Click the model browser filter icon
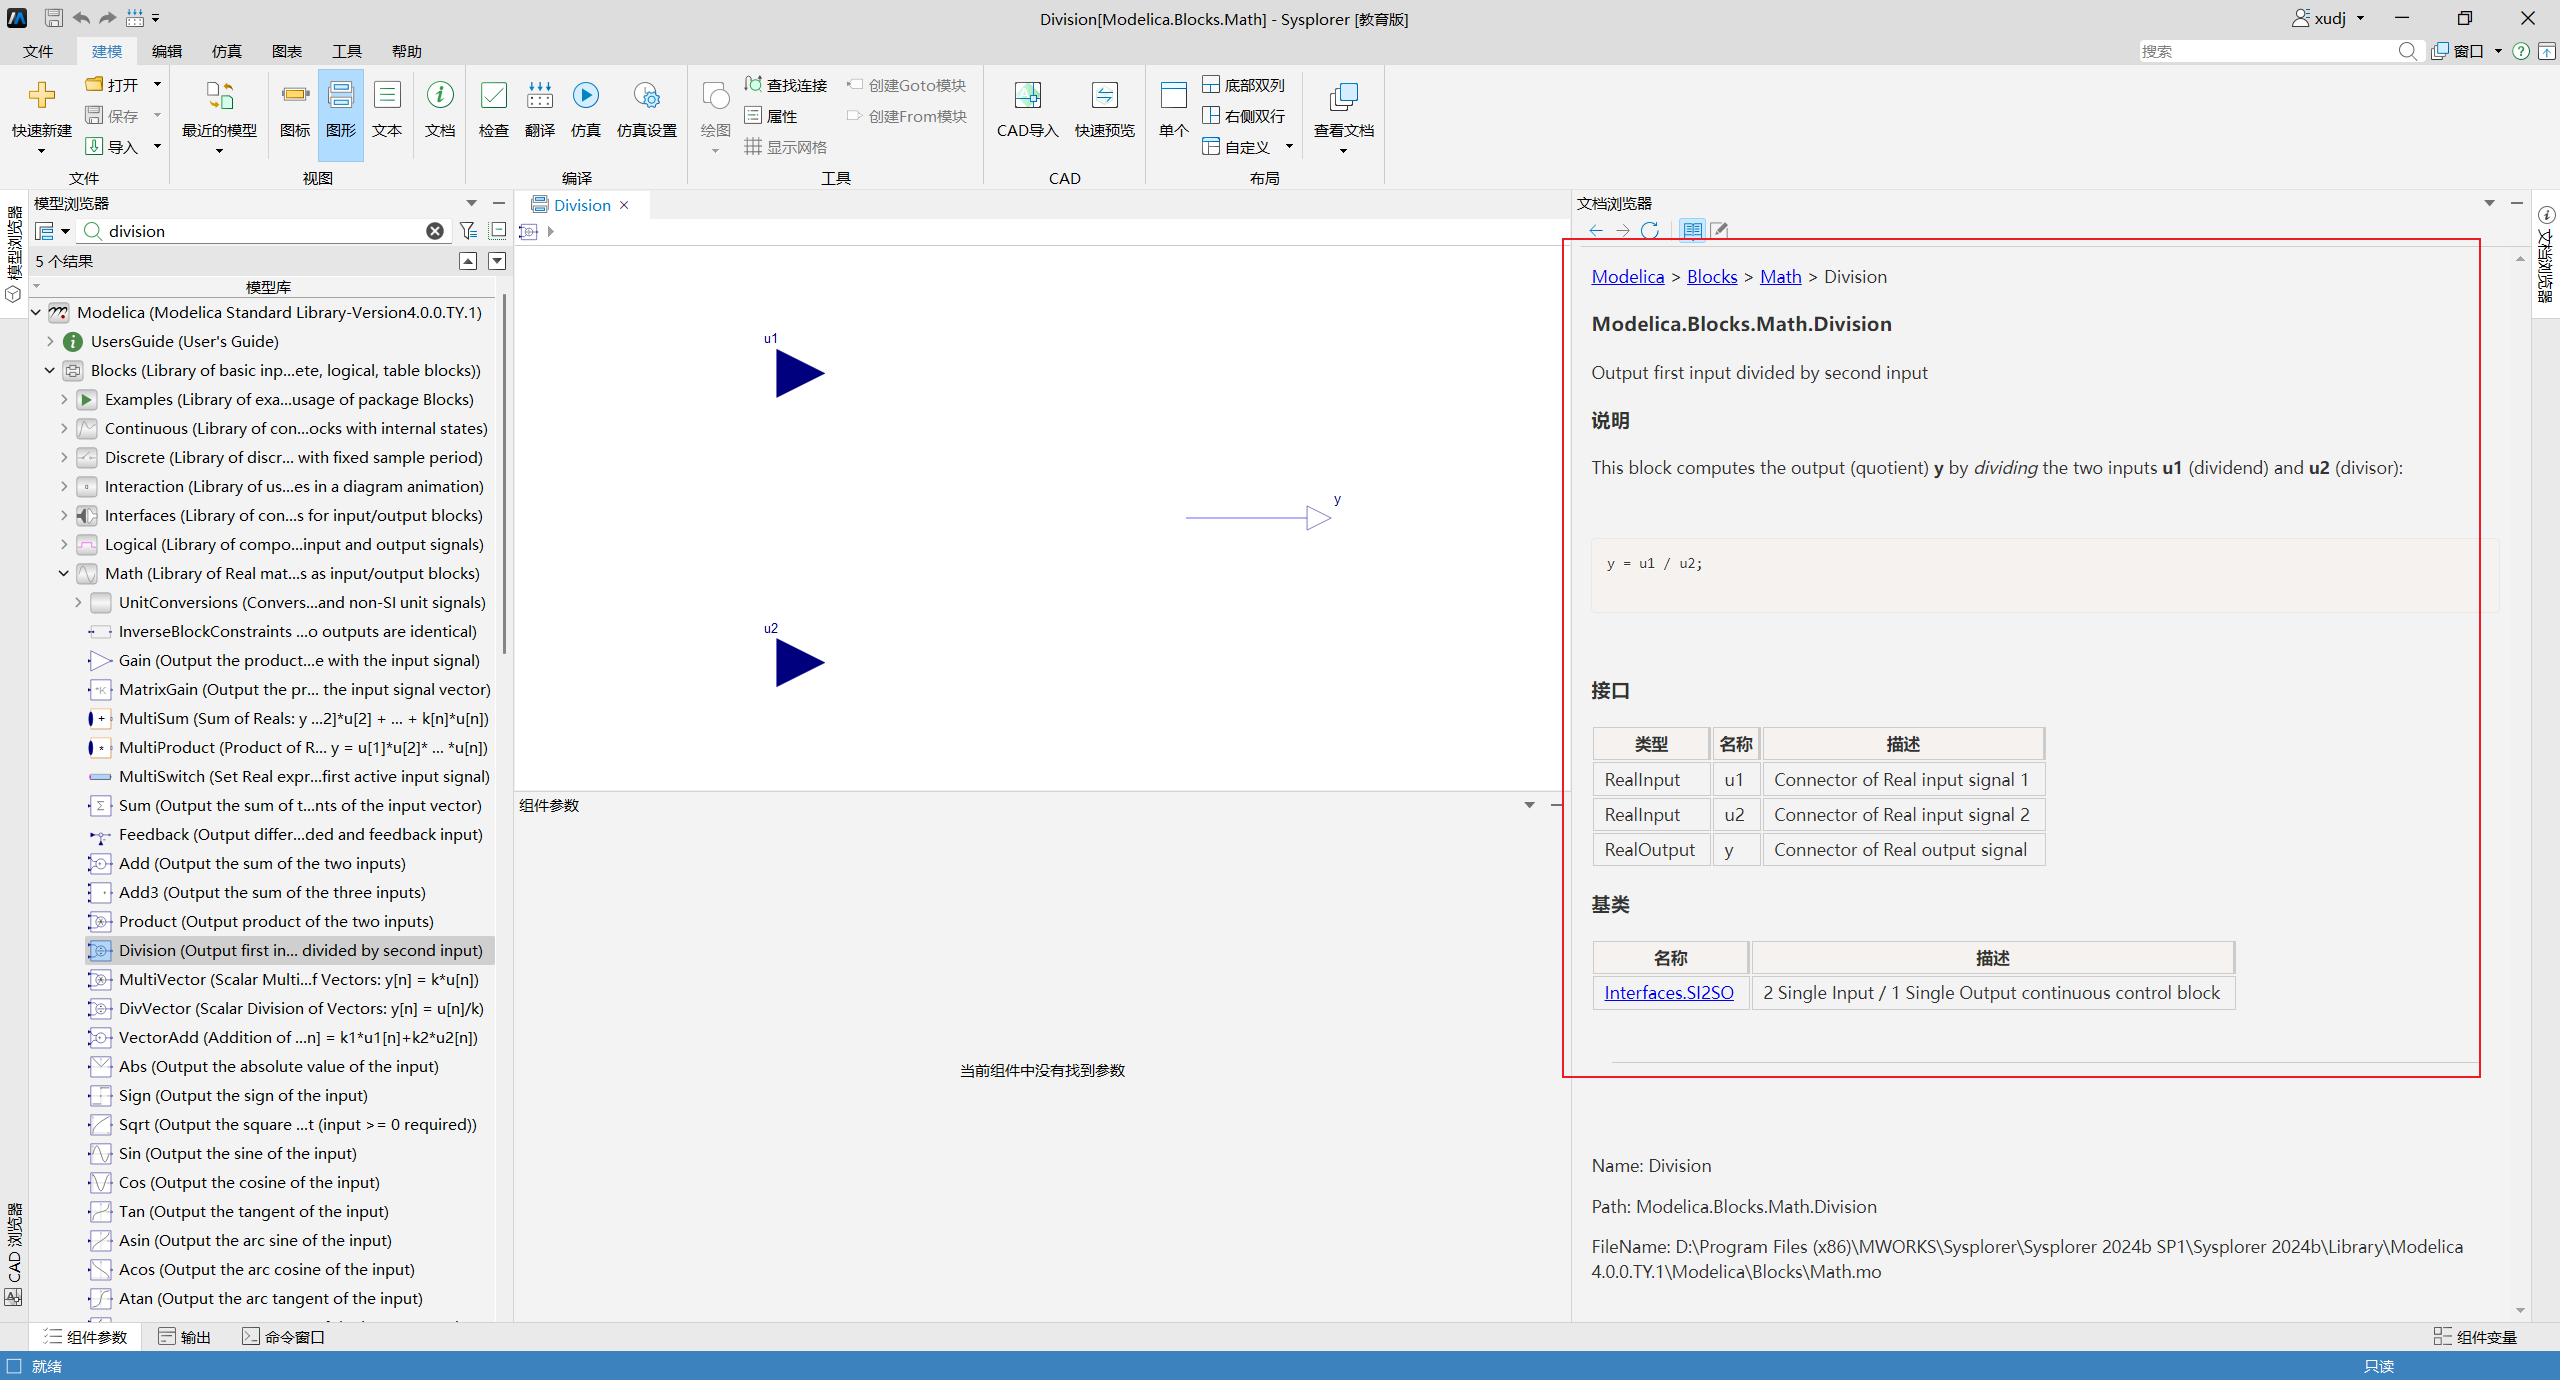Screen dimensions: 2560x1380 (x=468, y=231)
